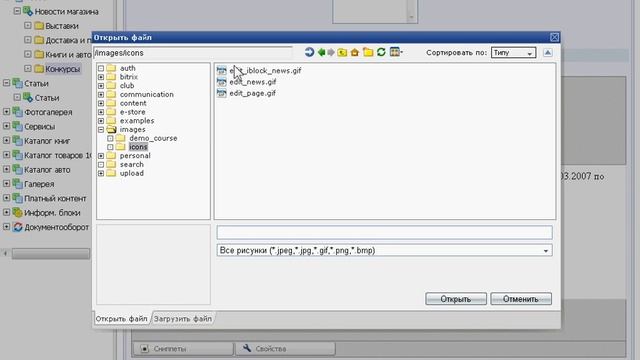Click the Открыть button
Viewport: 640px width, 360px height.
456,299
